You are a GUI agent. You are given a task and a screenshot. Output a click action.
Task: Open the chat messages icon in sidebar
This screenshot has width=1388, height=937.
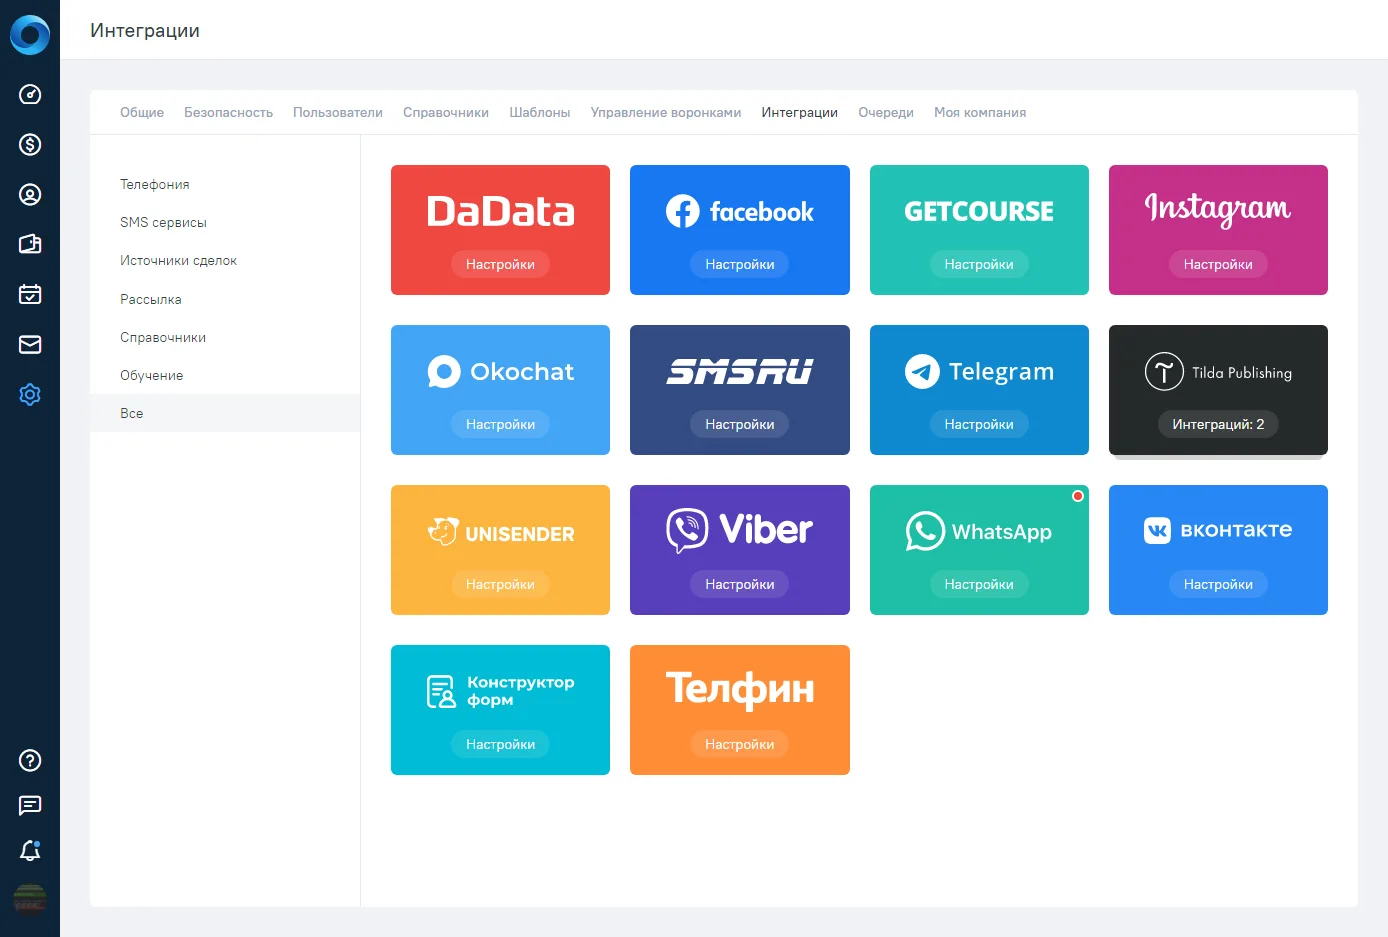point(30,806)
